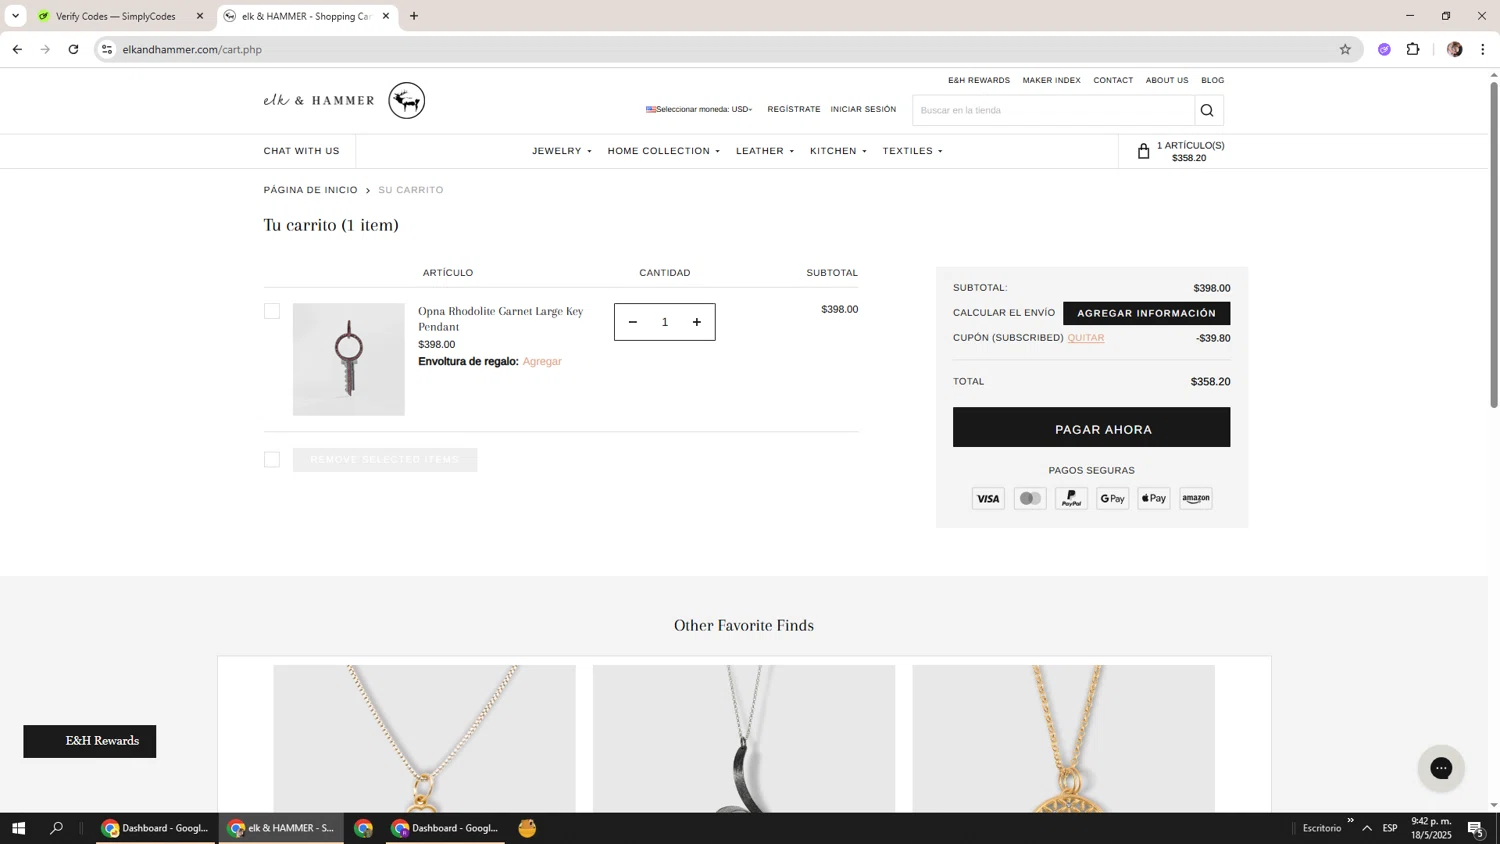The height and width of the screenshot is (844, 1500).
Task: Open the Blog page
Action: coord(1212,80)
